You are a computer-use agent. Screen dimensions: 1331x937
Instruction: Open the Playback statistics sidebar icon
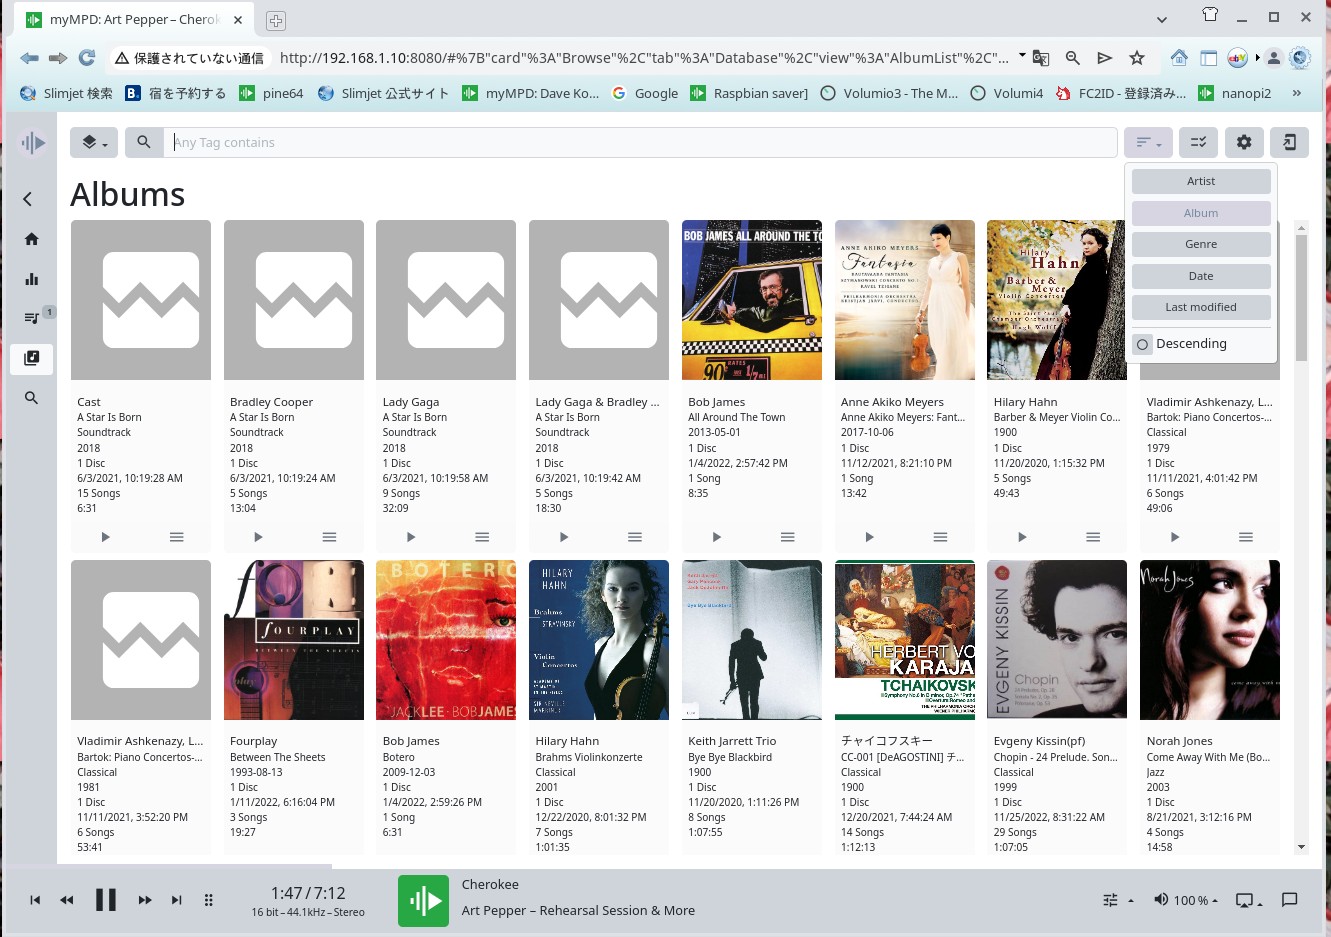click(x=31, y=279)
